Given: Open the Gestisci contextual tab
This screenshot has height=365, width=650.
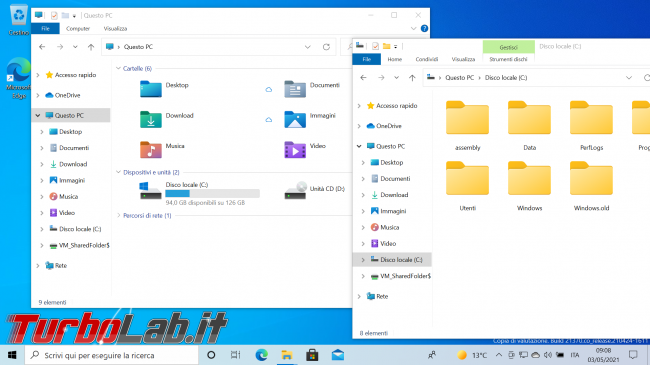Looking at the screenshot, I should pyautogui.click(x=508, y=47).
